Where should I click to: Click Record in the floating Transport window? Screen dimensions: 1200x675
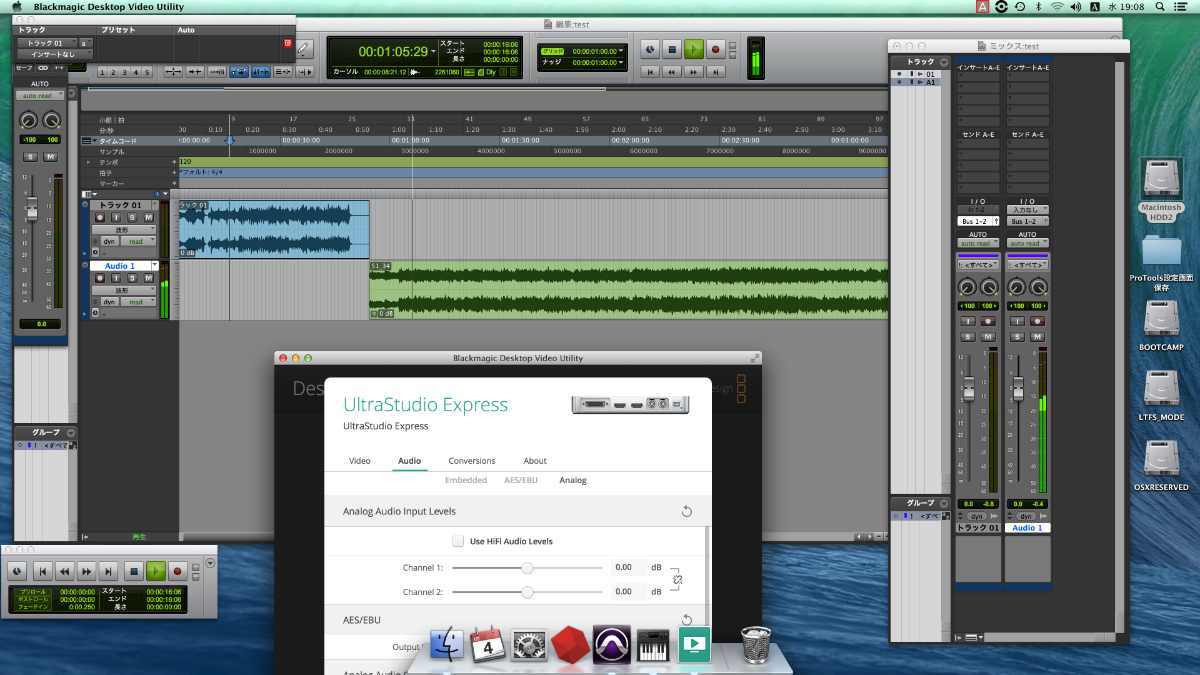tap(178, 571)
